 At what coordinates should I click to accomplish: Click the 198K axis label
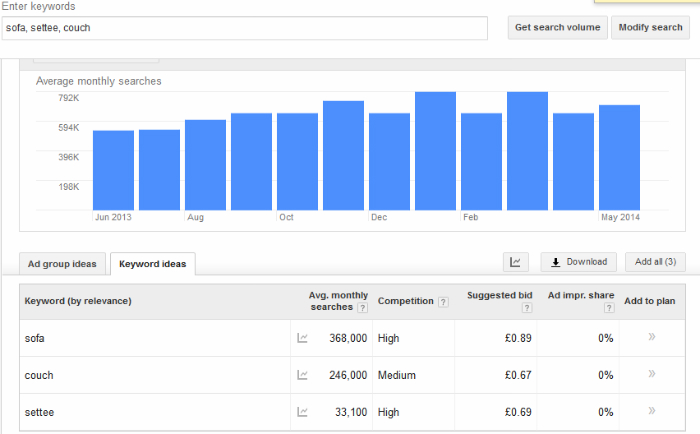click(69, 187)
